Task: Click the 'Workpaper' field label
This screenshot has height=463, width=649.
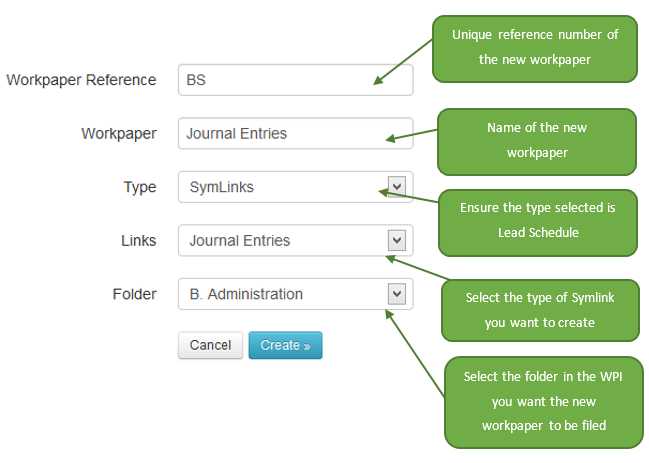Action: [118, 134]
